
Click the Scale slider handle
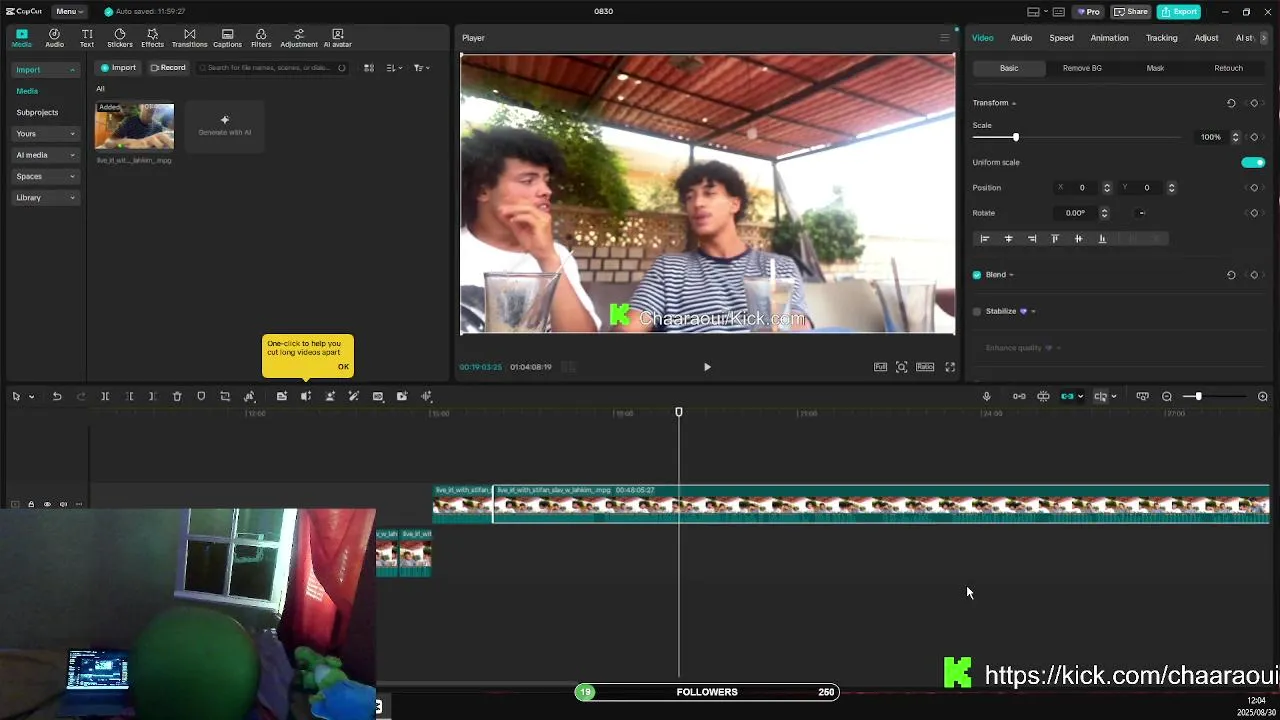click(x=1015, y=137)
